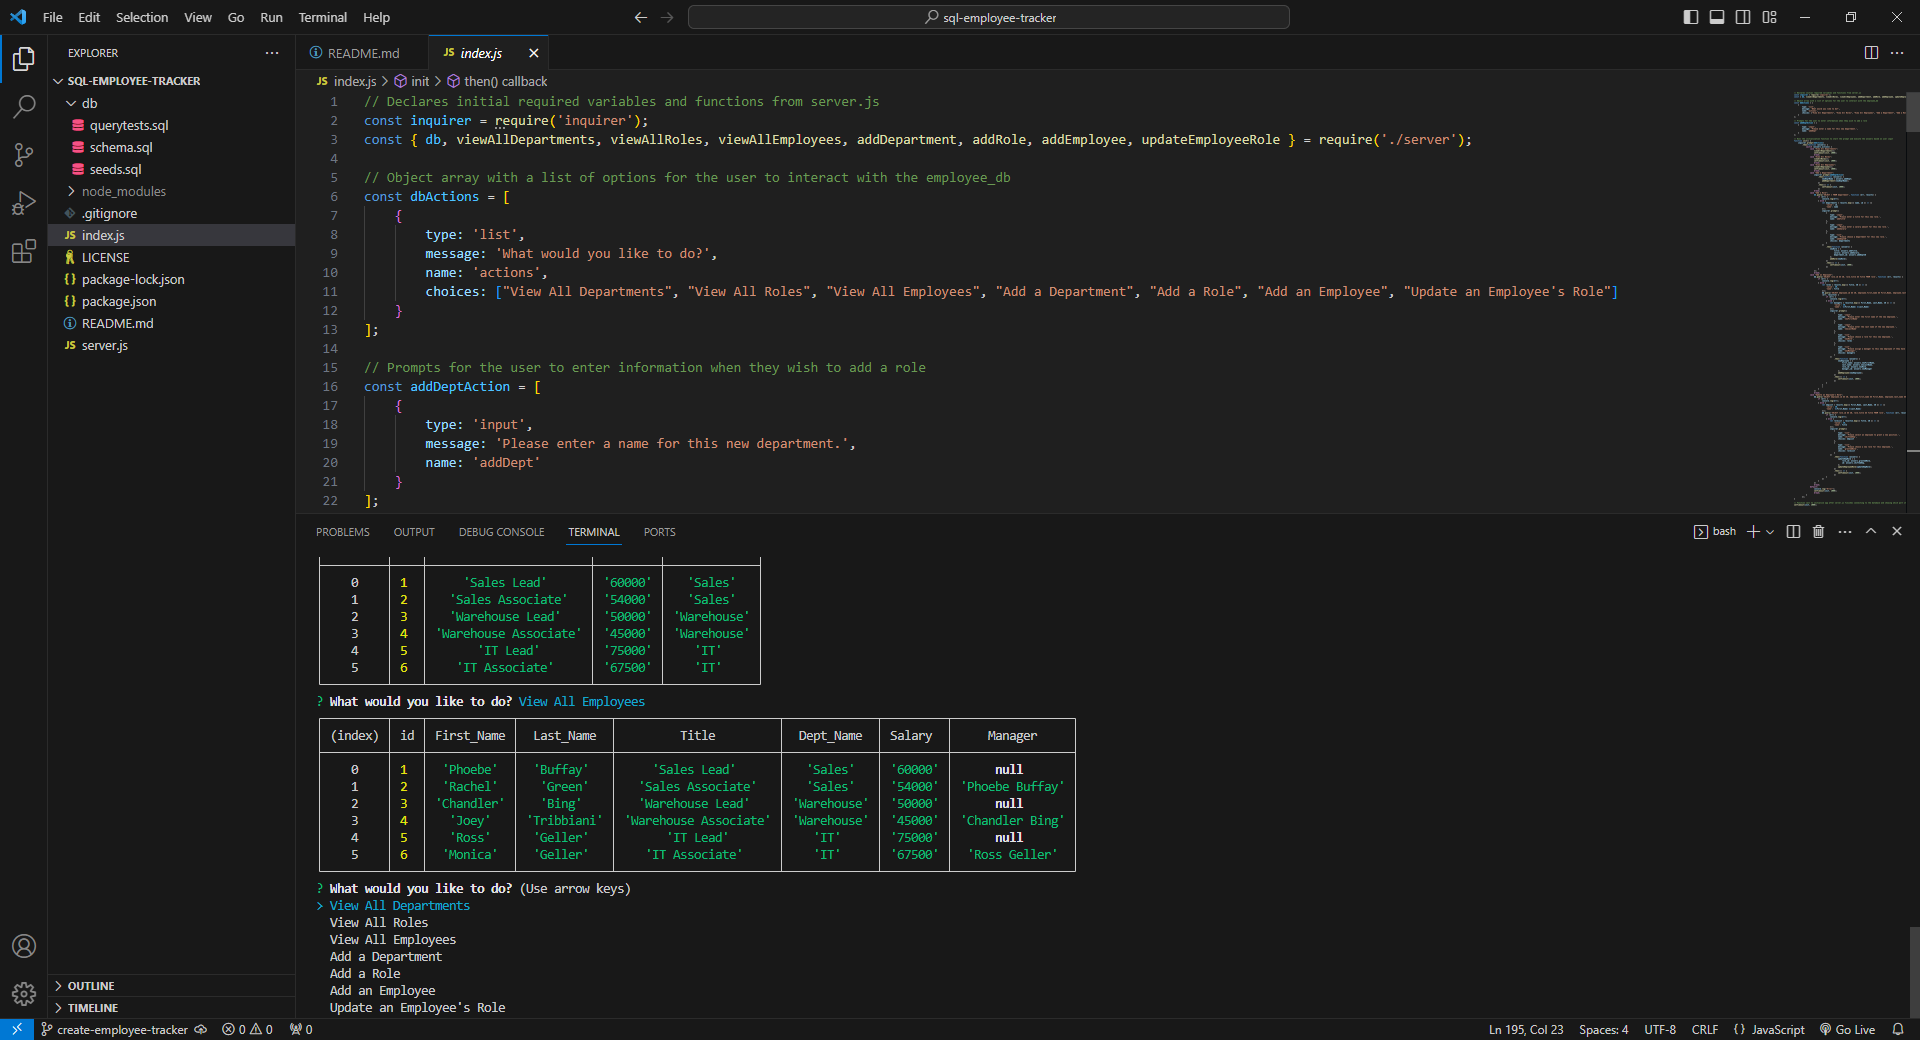
Task: Go forward with the navigation arrow
Action: [667, 17]
